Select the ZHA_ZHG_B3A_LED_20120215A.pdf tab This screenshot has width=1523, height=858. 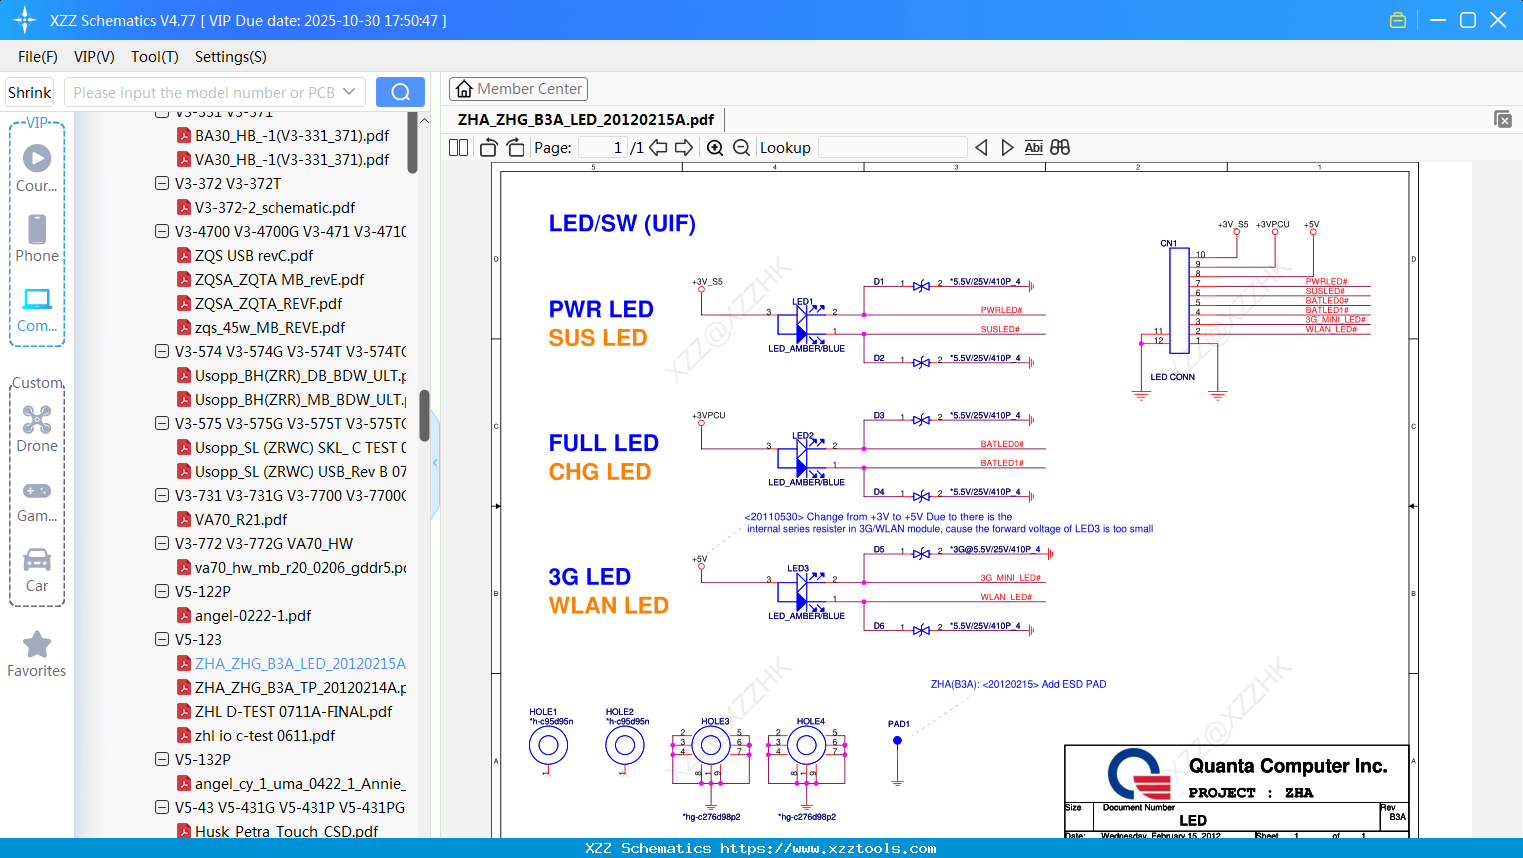586,119
